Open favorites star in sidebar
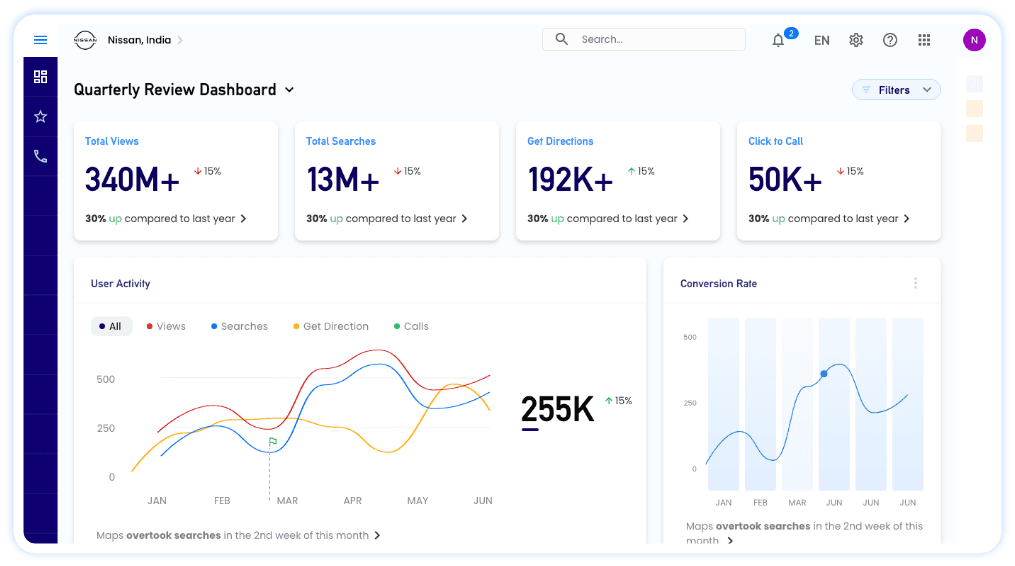 tap(40, 117)
